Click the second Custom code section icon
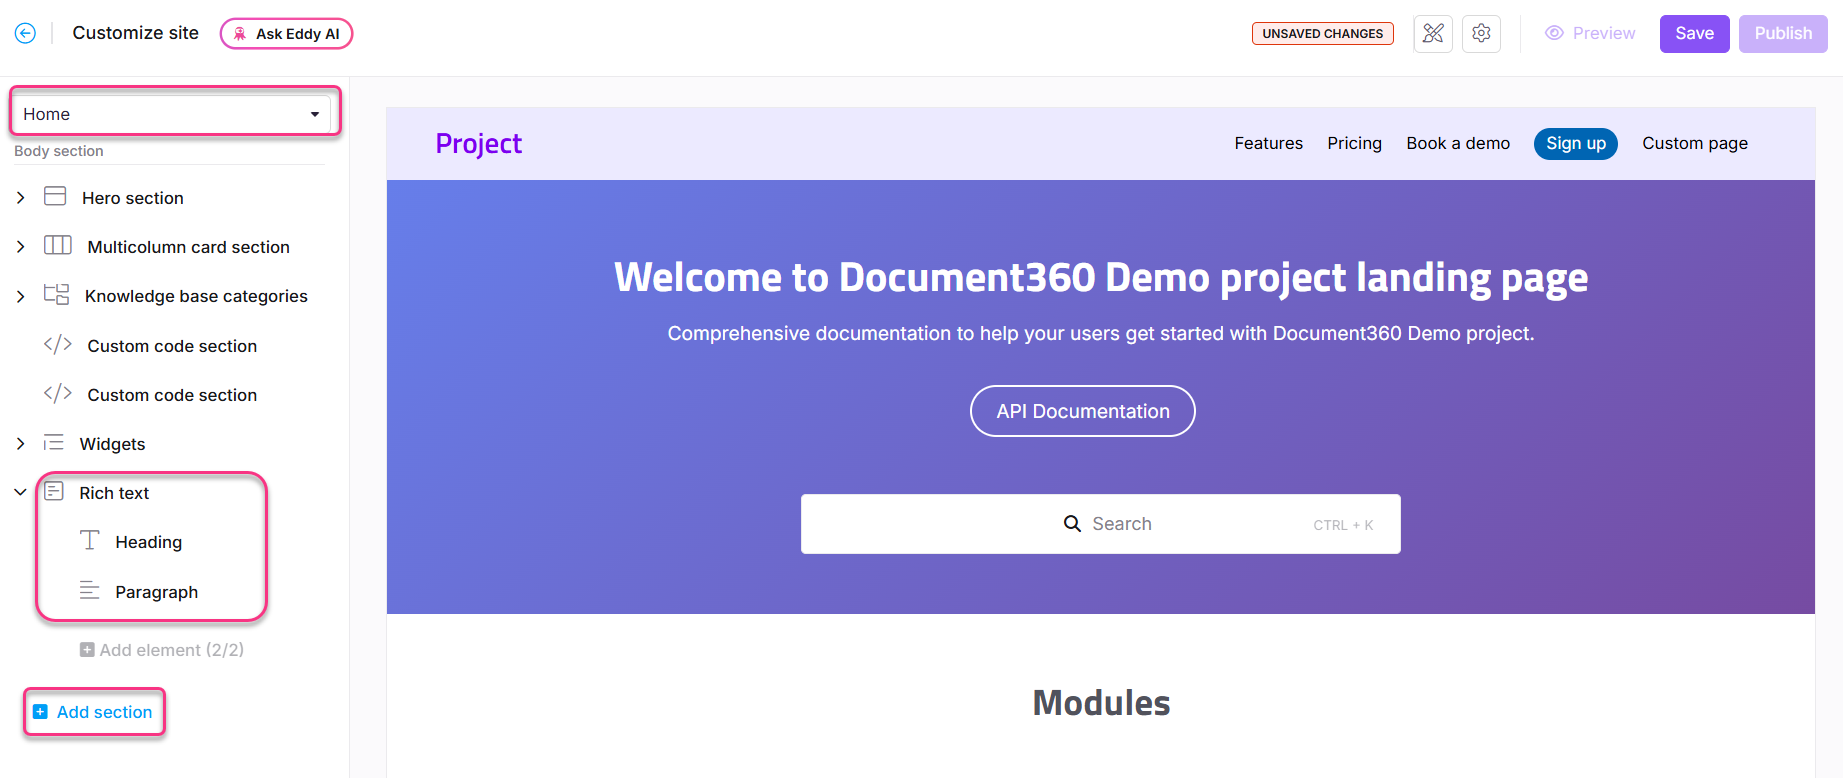 pos(58,393)
